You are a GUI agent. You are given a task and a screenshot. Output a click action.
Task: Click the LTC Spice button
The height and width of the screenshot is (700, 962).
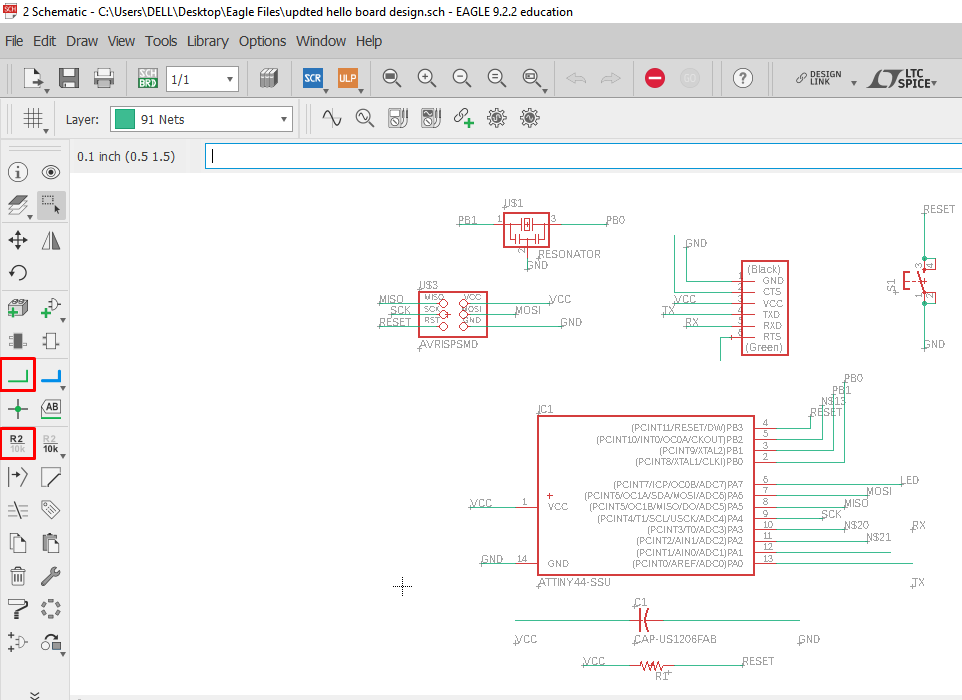click(x=902, y=79)
